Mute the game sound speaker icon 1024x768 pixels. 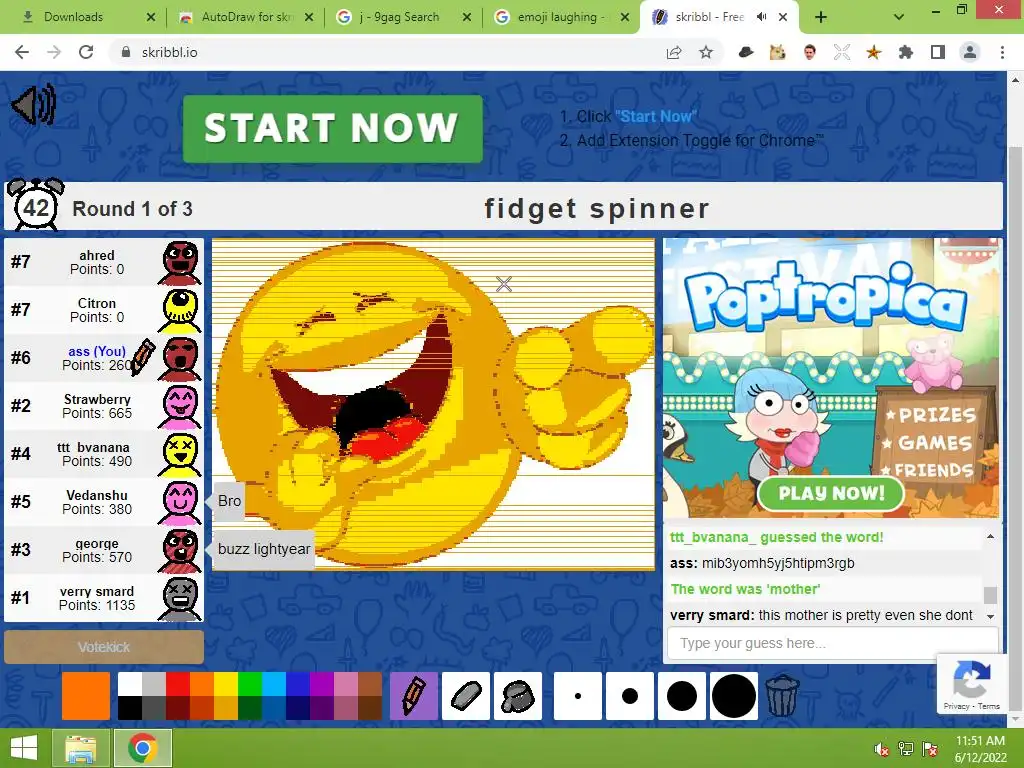(x=34, y=104)
